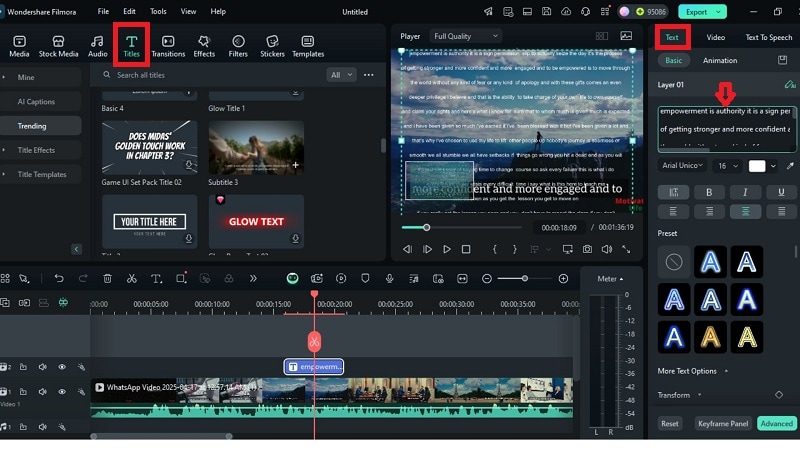Play the video in the player
This screenshot has width=800, height=450.
coord(446,249)
